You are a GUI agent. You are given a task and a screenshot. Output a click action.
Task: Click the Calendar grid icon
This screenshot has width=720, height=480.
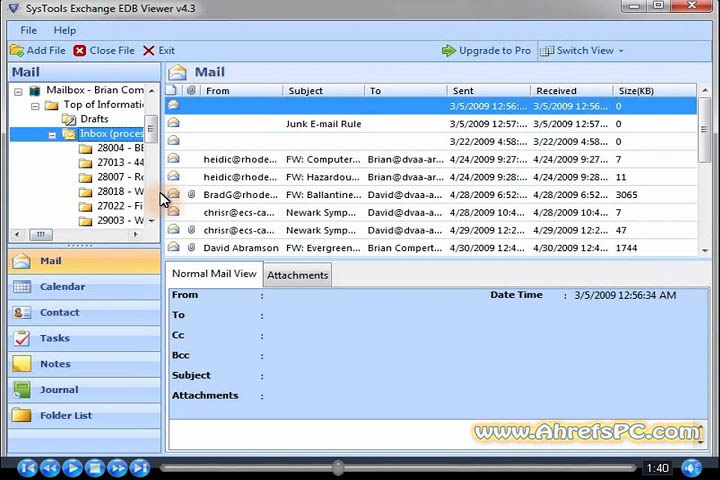(22, 287)
